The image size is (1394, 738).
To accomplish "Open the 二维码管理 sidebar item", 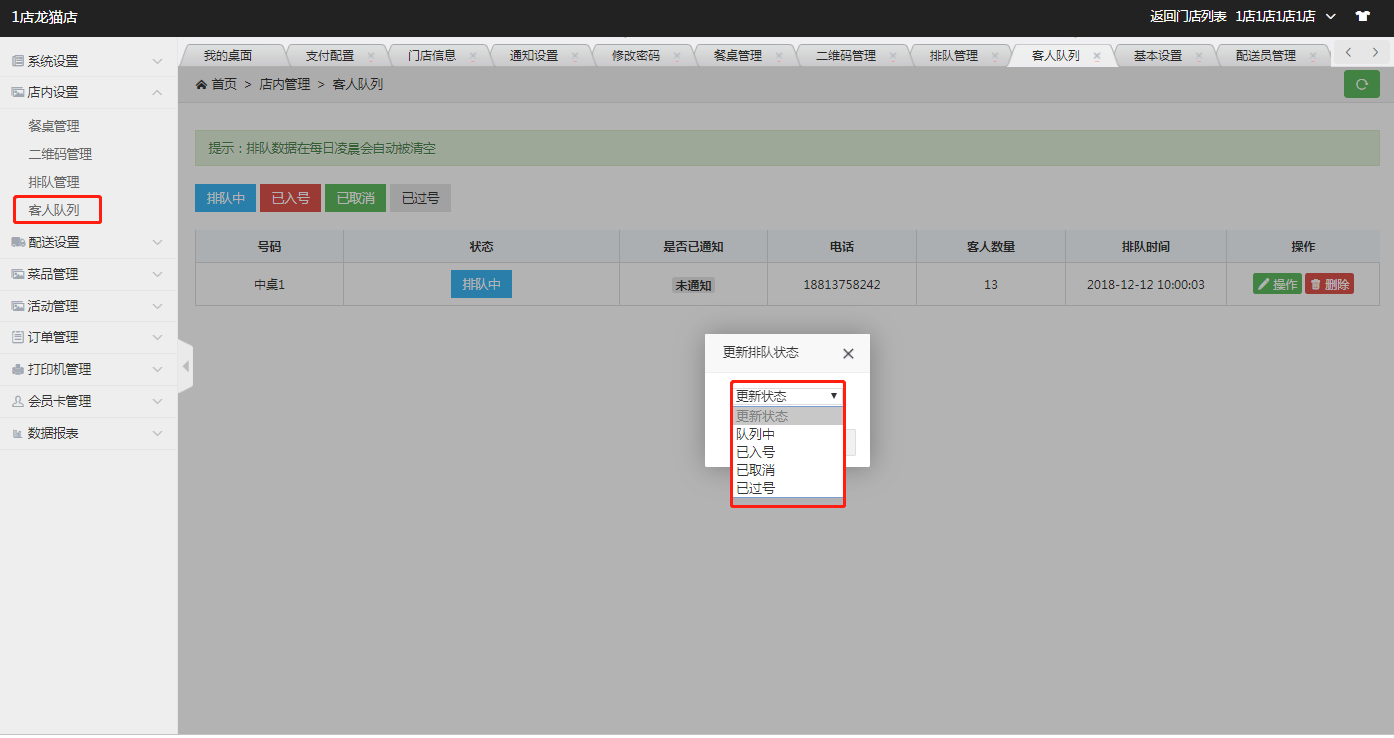I will pyautogui.click(x=60, y=154).
